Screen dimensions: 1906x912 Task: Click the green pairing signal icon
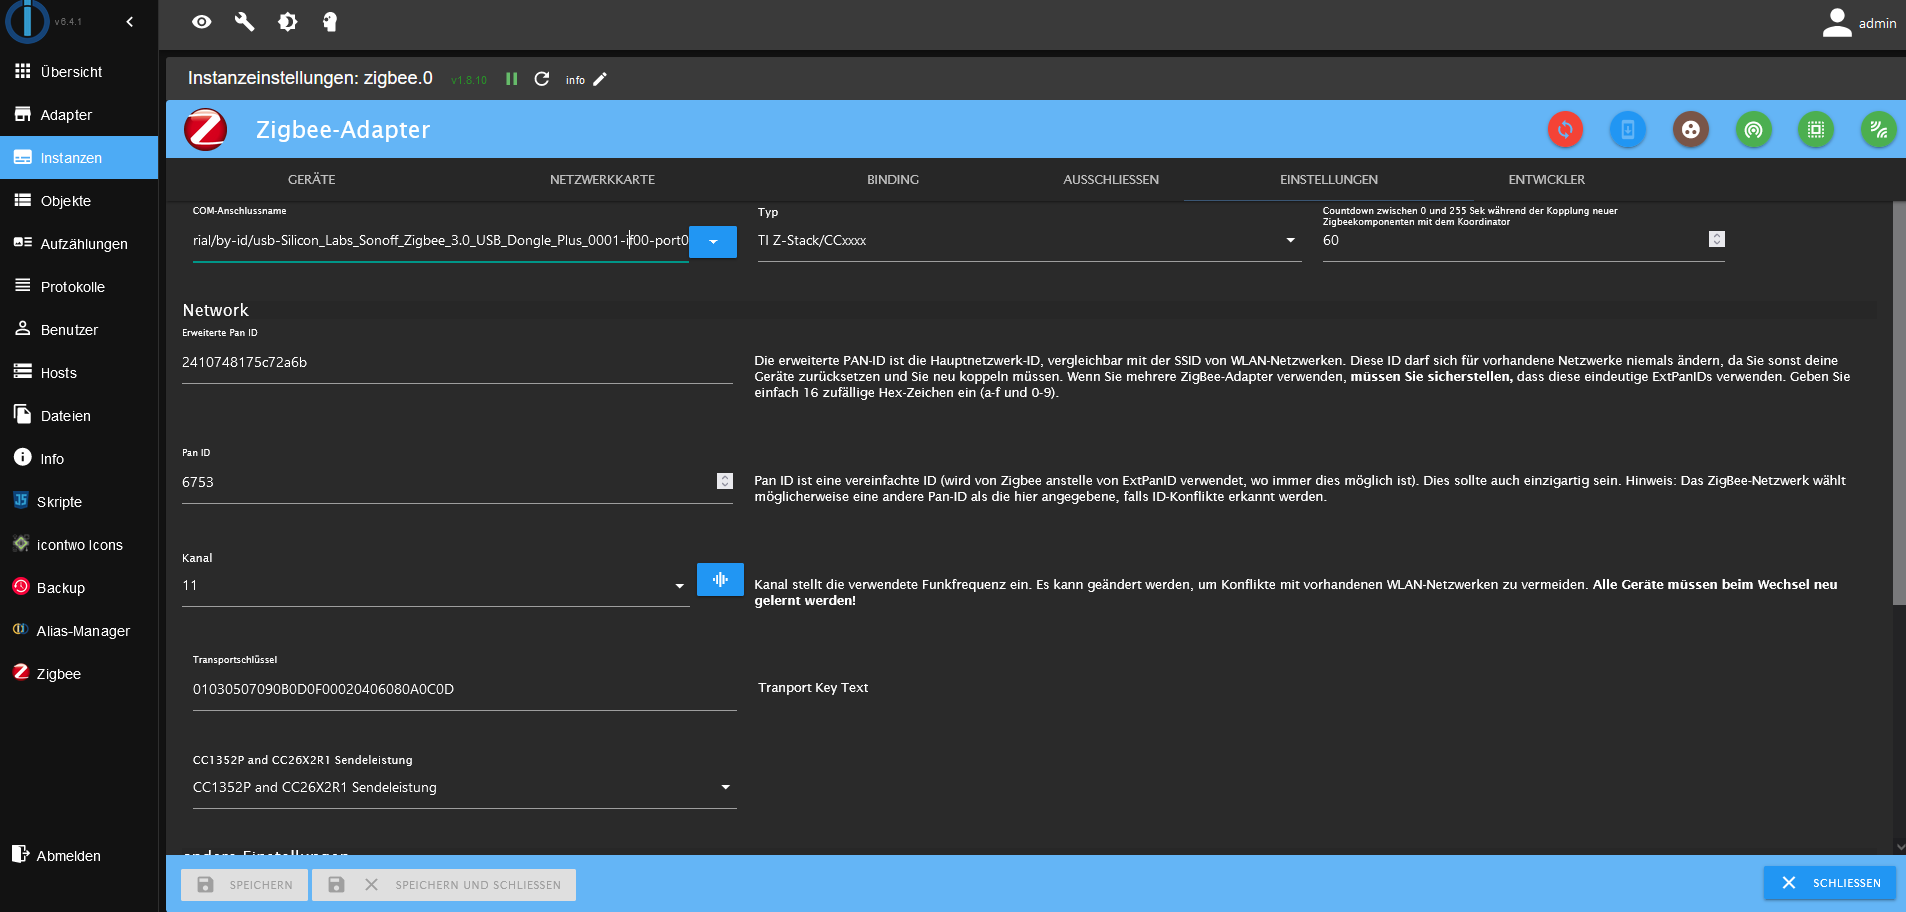pos(1879,129)
